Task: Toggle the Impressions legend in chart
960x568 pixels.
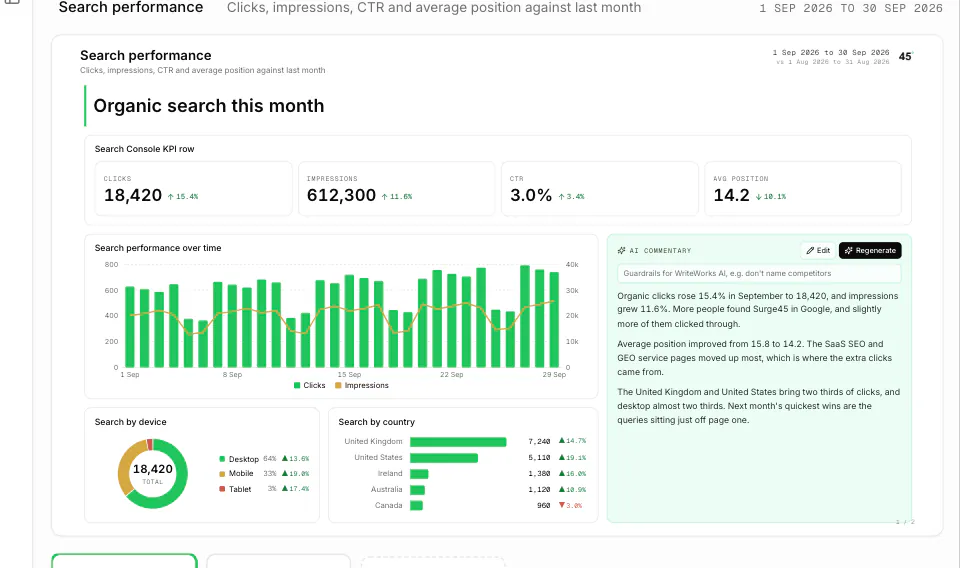Action: pyautogui.click(x=361, y=385)
